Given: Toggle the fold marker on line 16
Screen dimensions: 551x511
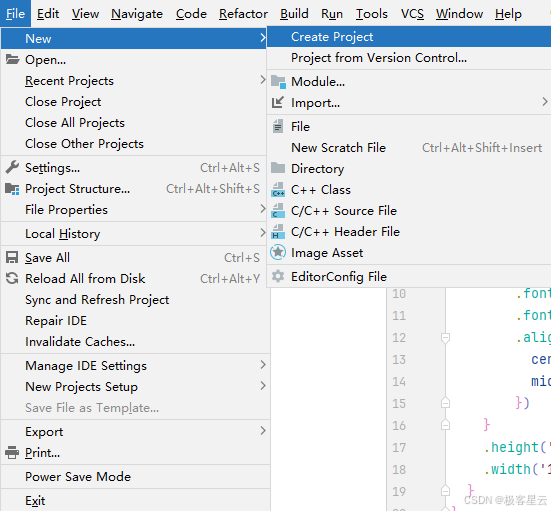Looking at the screenshot, I should coord(445,425).
